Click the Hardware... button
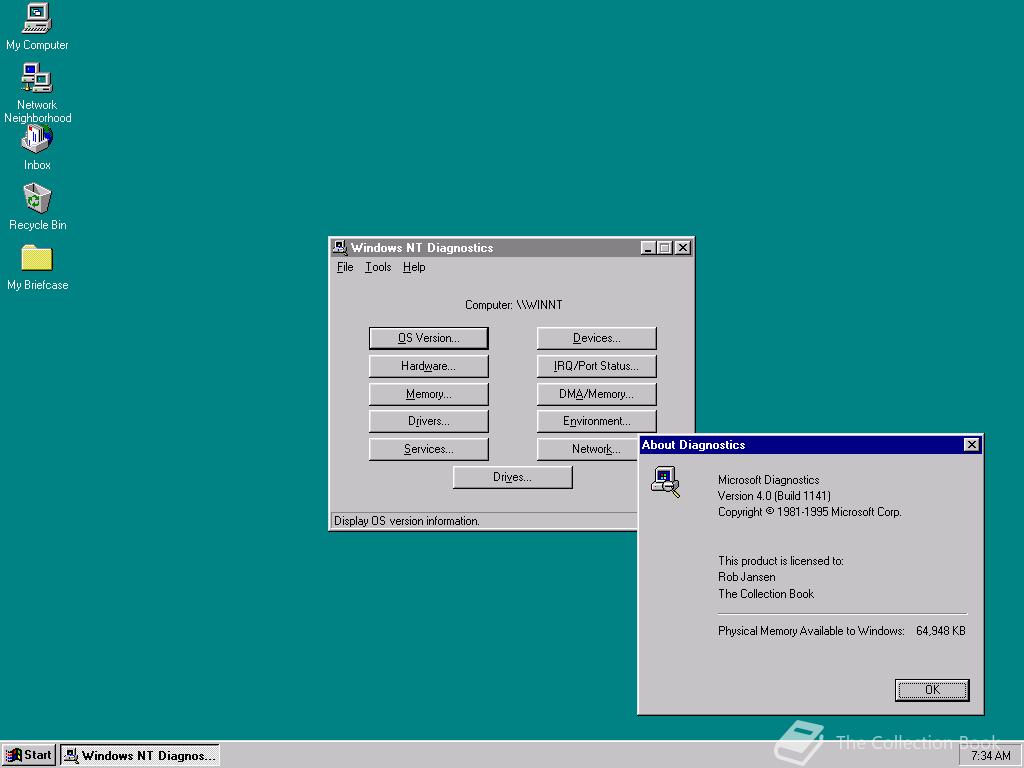Image resolution: width=1024 pixels, height=768 pixels. click(x=428, y=366)
